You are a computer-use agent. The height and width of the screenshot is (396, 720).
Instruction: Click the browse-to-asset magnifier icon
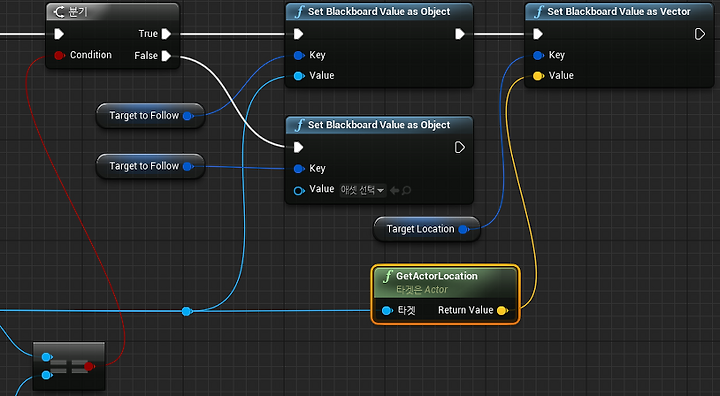click(406, 190)
